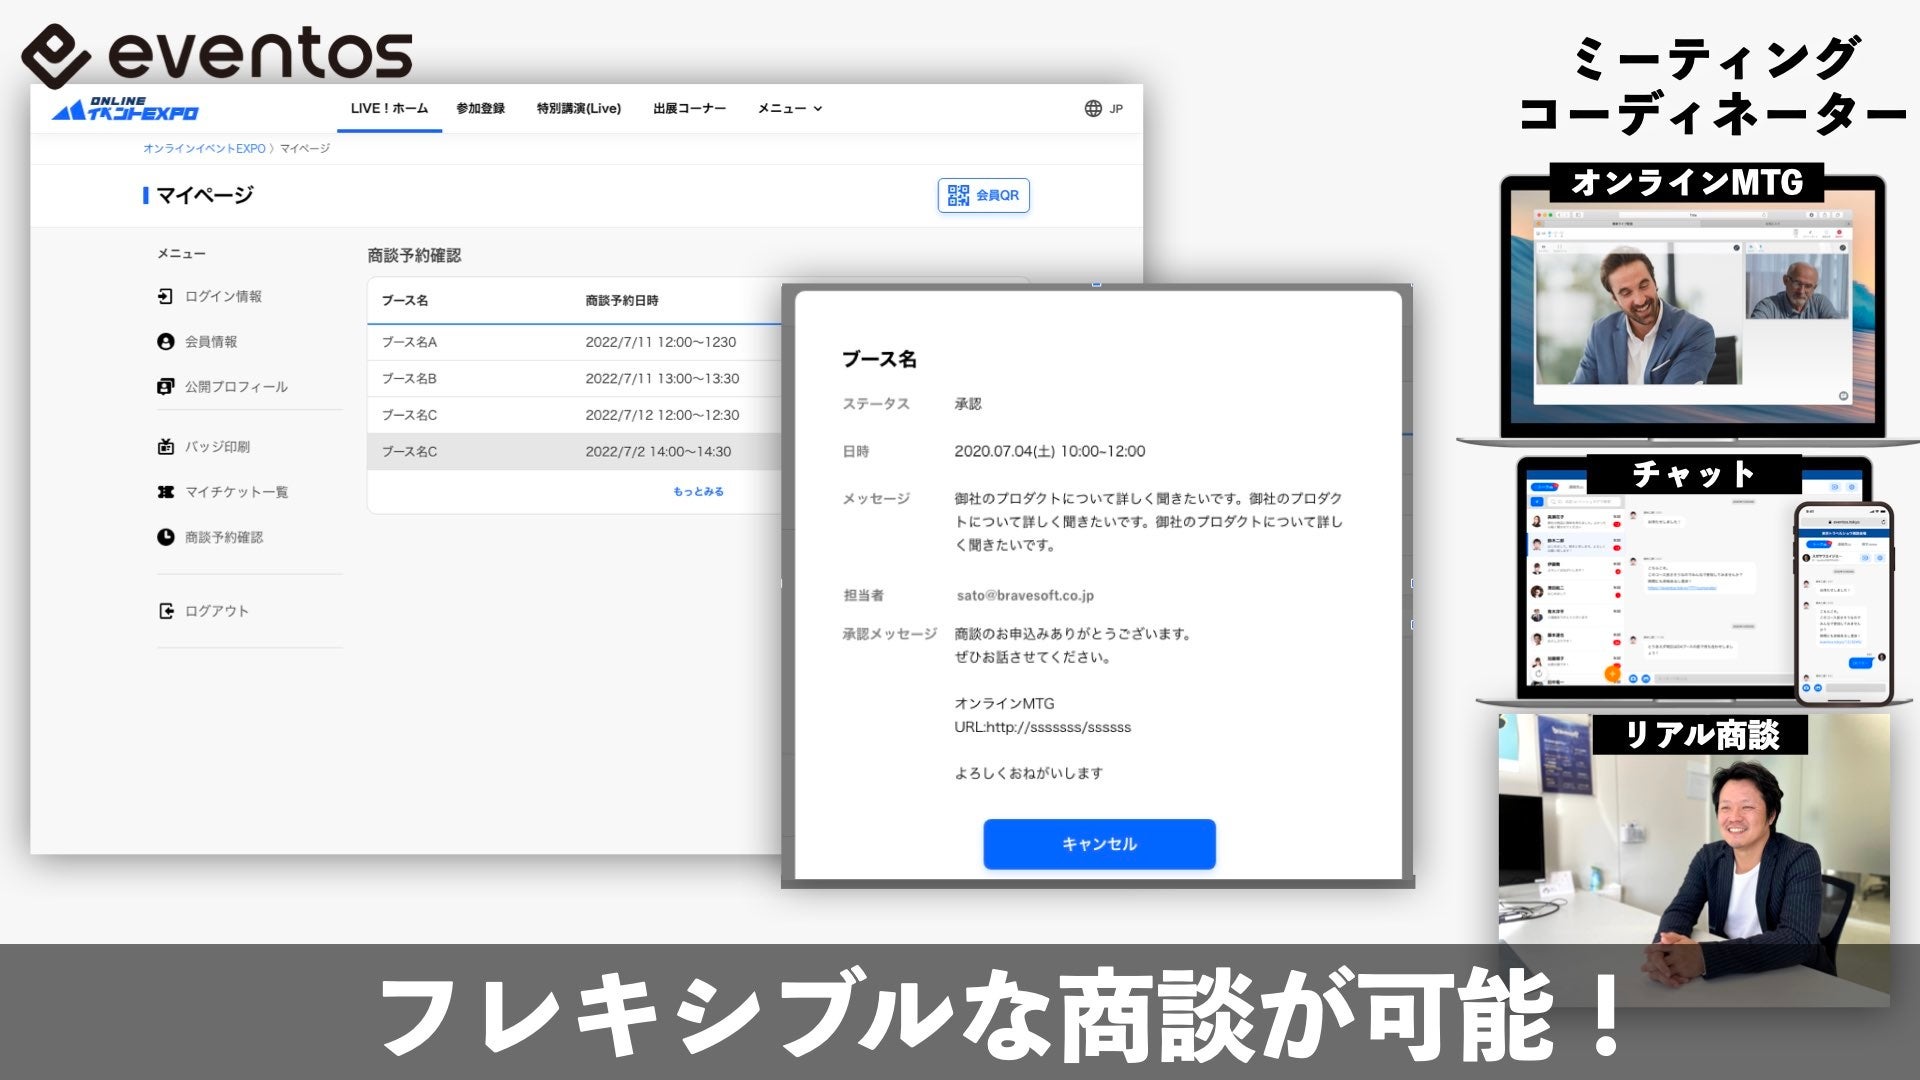Click the login info icon in sidebar
Viewport: 1920px width, 1080px height.
[166, 296]
